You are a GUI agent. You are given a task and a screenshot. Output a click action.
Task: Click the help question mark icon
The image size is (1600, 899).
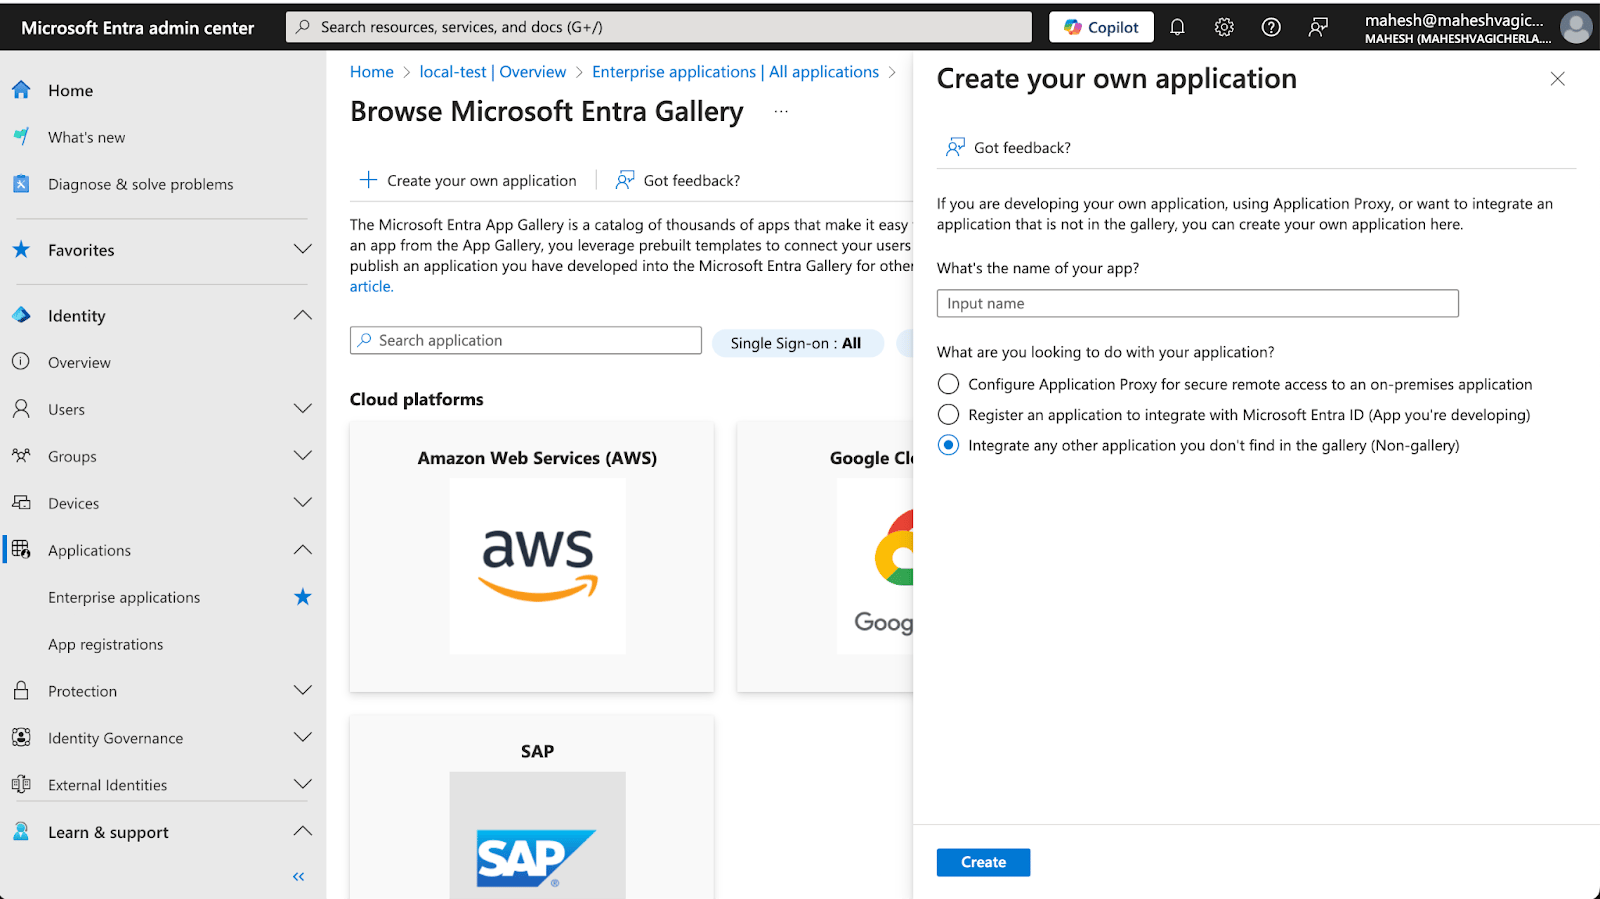click(x=1271, y=27)
